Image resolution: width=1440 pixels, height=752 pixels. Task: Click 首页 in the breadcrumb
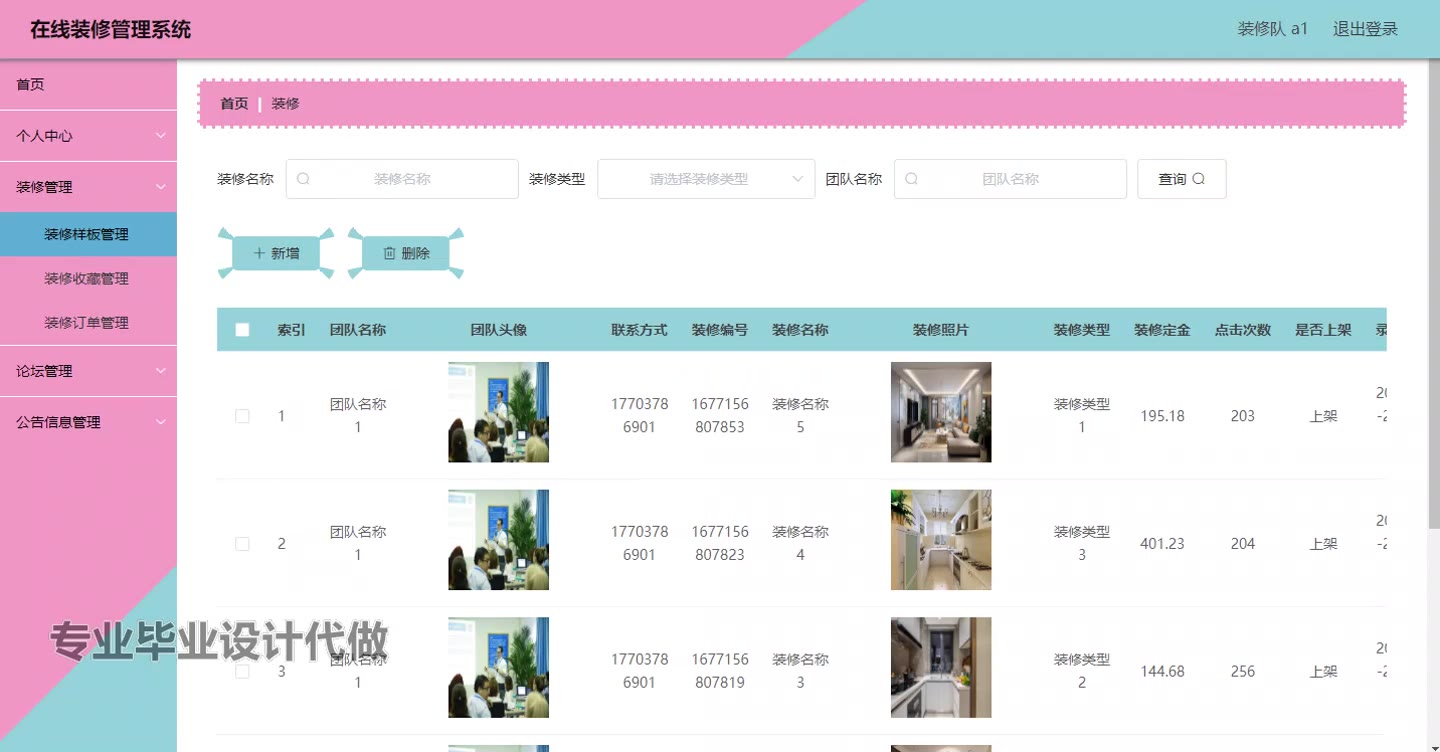[x=234, y=103]
